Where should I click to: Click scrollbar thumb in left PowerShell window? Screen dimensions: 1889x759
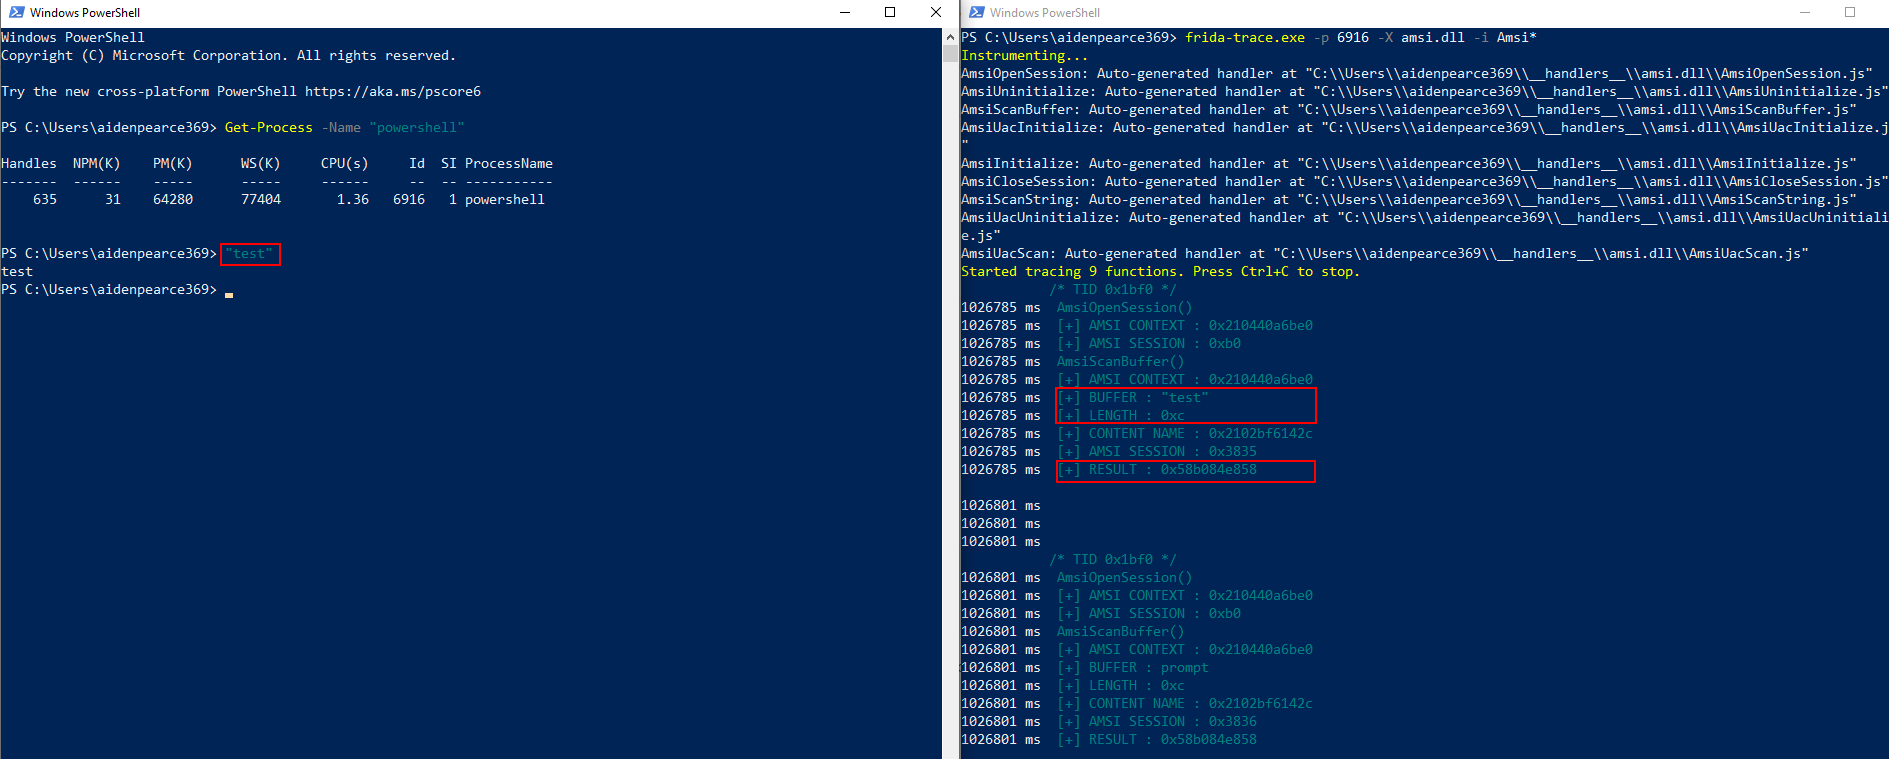[950, 53]
